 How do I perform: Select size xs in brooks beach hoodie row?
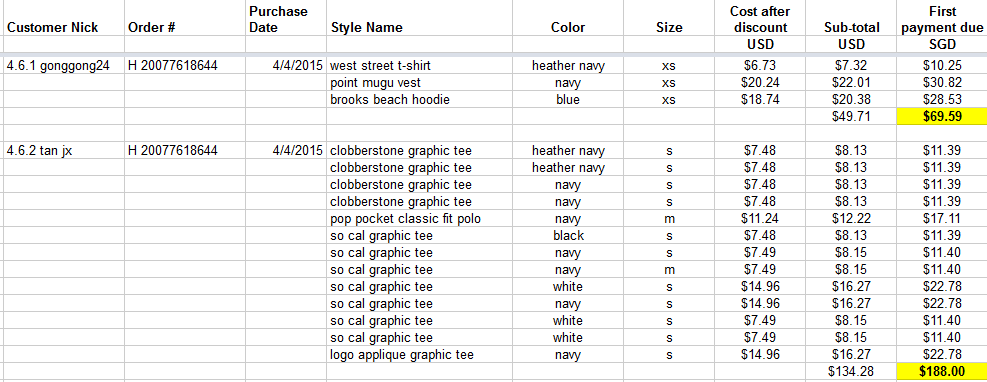point(668,99)
